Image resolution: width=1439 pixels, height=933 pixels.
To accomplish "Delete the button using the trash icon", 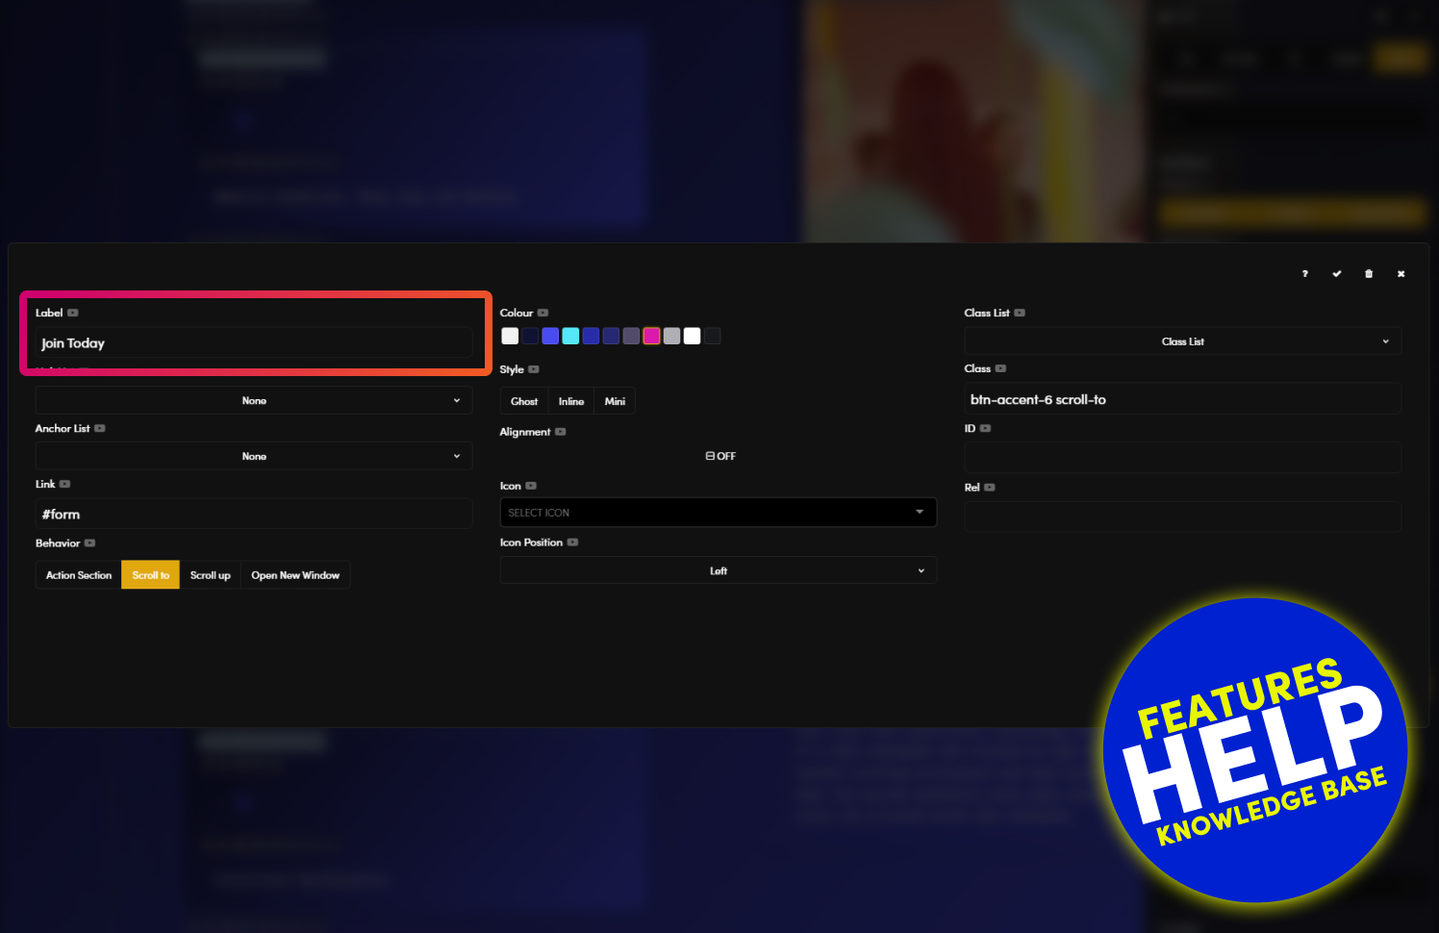I will (1369, 274).
